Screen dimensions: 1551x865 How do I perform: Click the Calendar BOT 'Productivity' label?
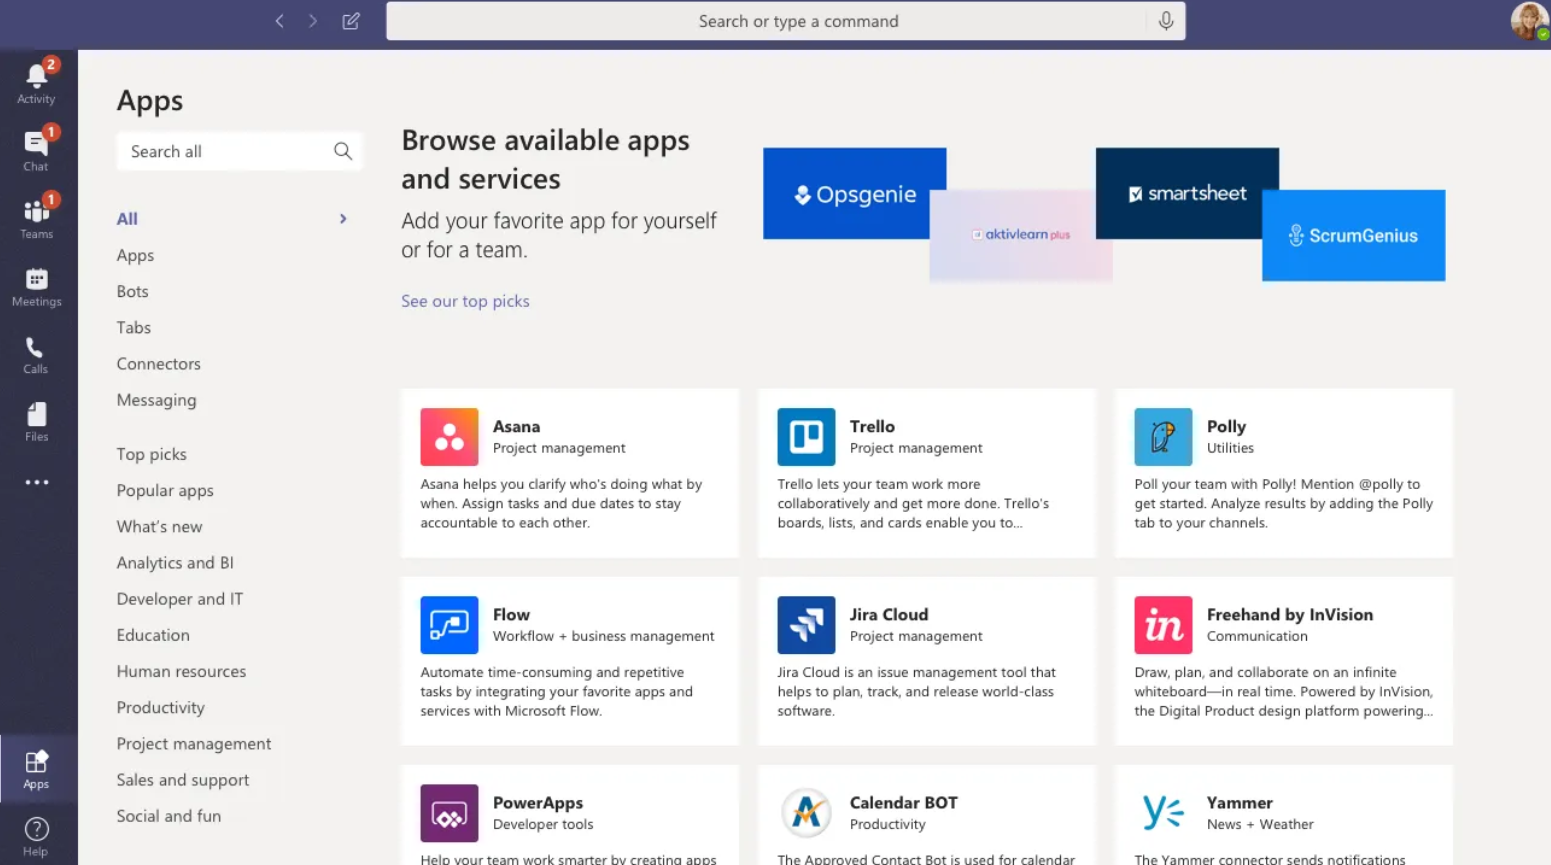coord(887,824)
